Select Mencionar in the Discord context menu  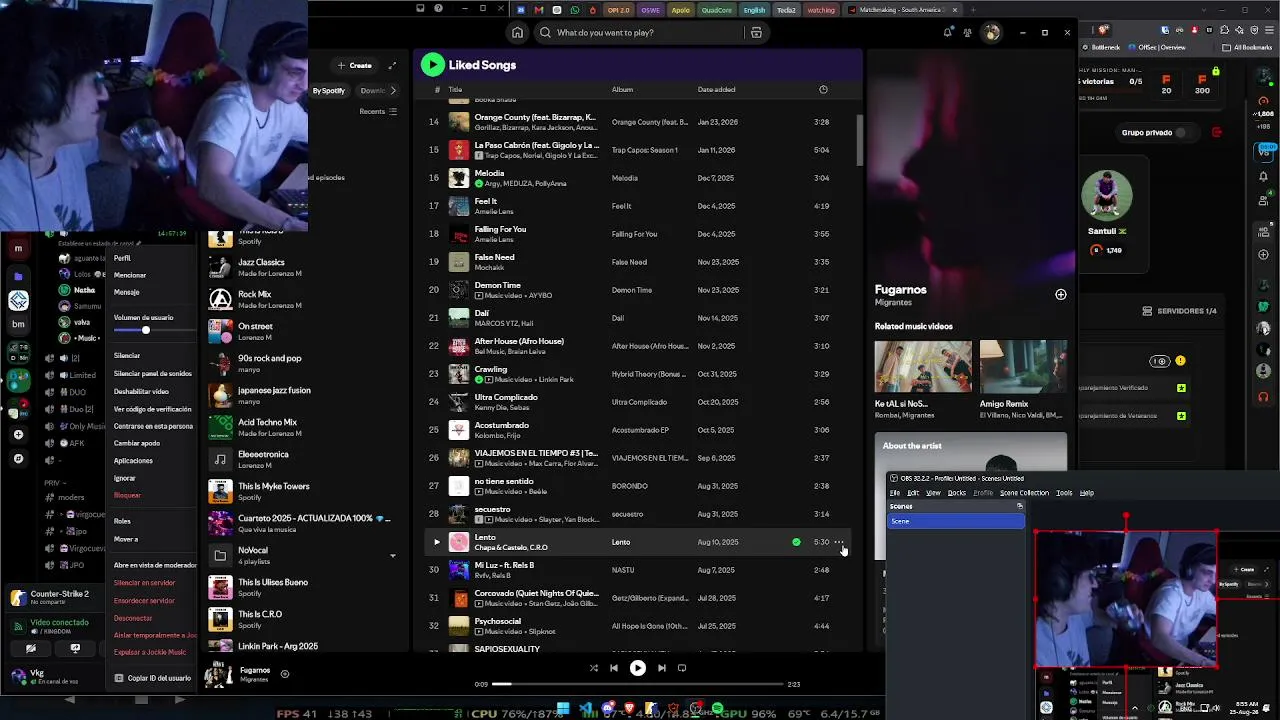pyautogui.click(x=130, y=275)
